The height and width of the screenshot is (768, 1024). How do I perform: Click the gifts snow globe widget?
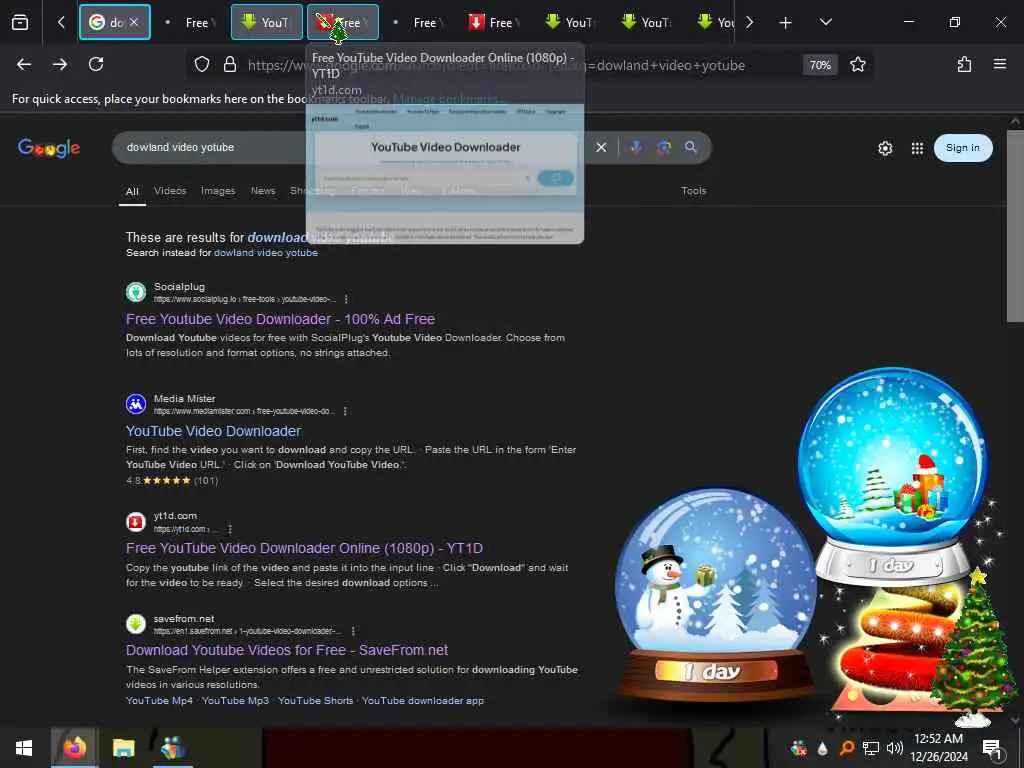[893, 475]
